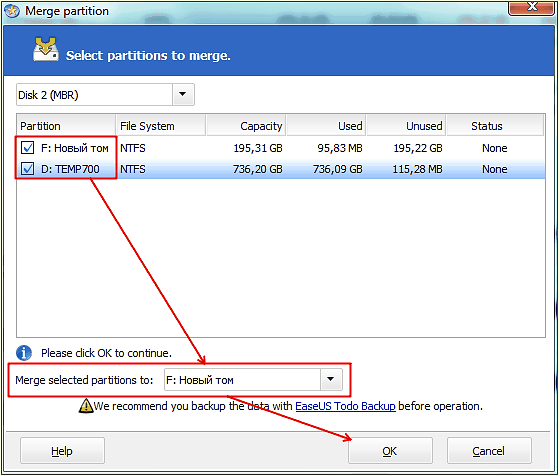Uncheck the F: Новый том partition
This screenshot has width=559, height=476.
point(27,147)
